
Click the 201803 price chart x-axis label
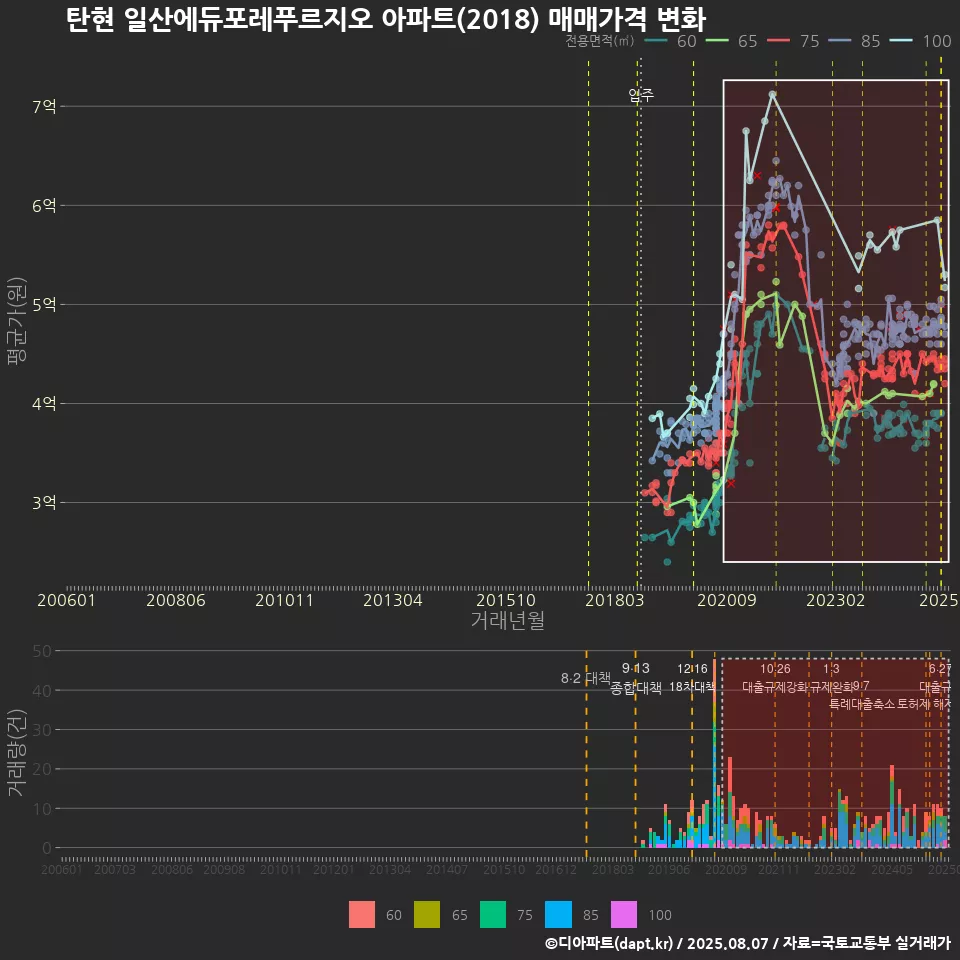615,600
